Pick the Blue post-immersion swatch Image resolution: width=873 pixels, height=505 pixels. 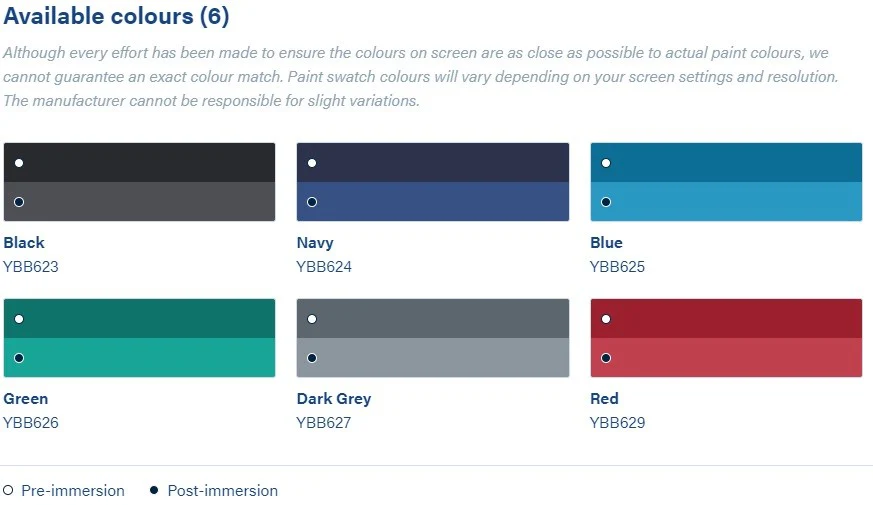pyautogui.click(x=726, y=202)
